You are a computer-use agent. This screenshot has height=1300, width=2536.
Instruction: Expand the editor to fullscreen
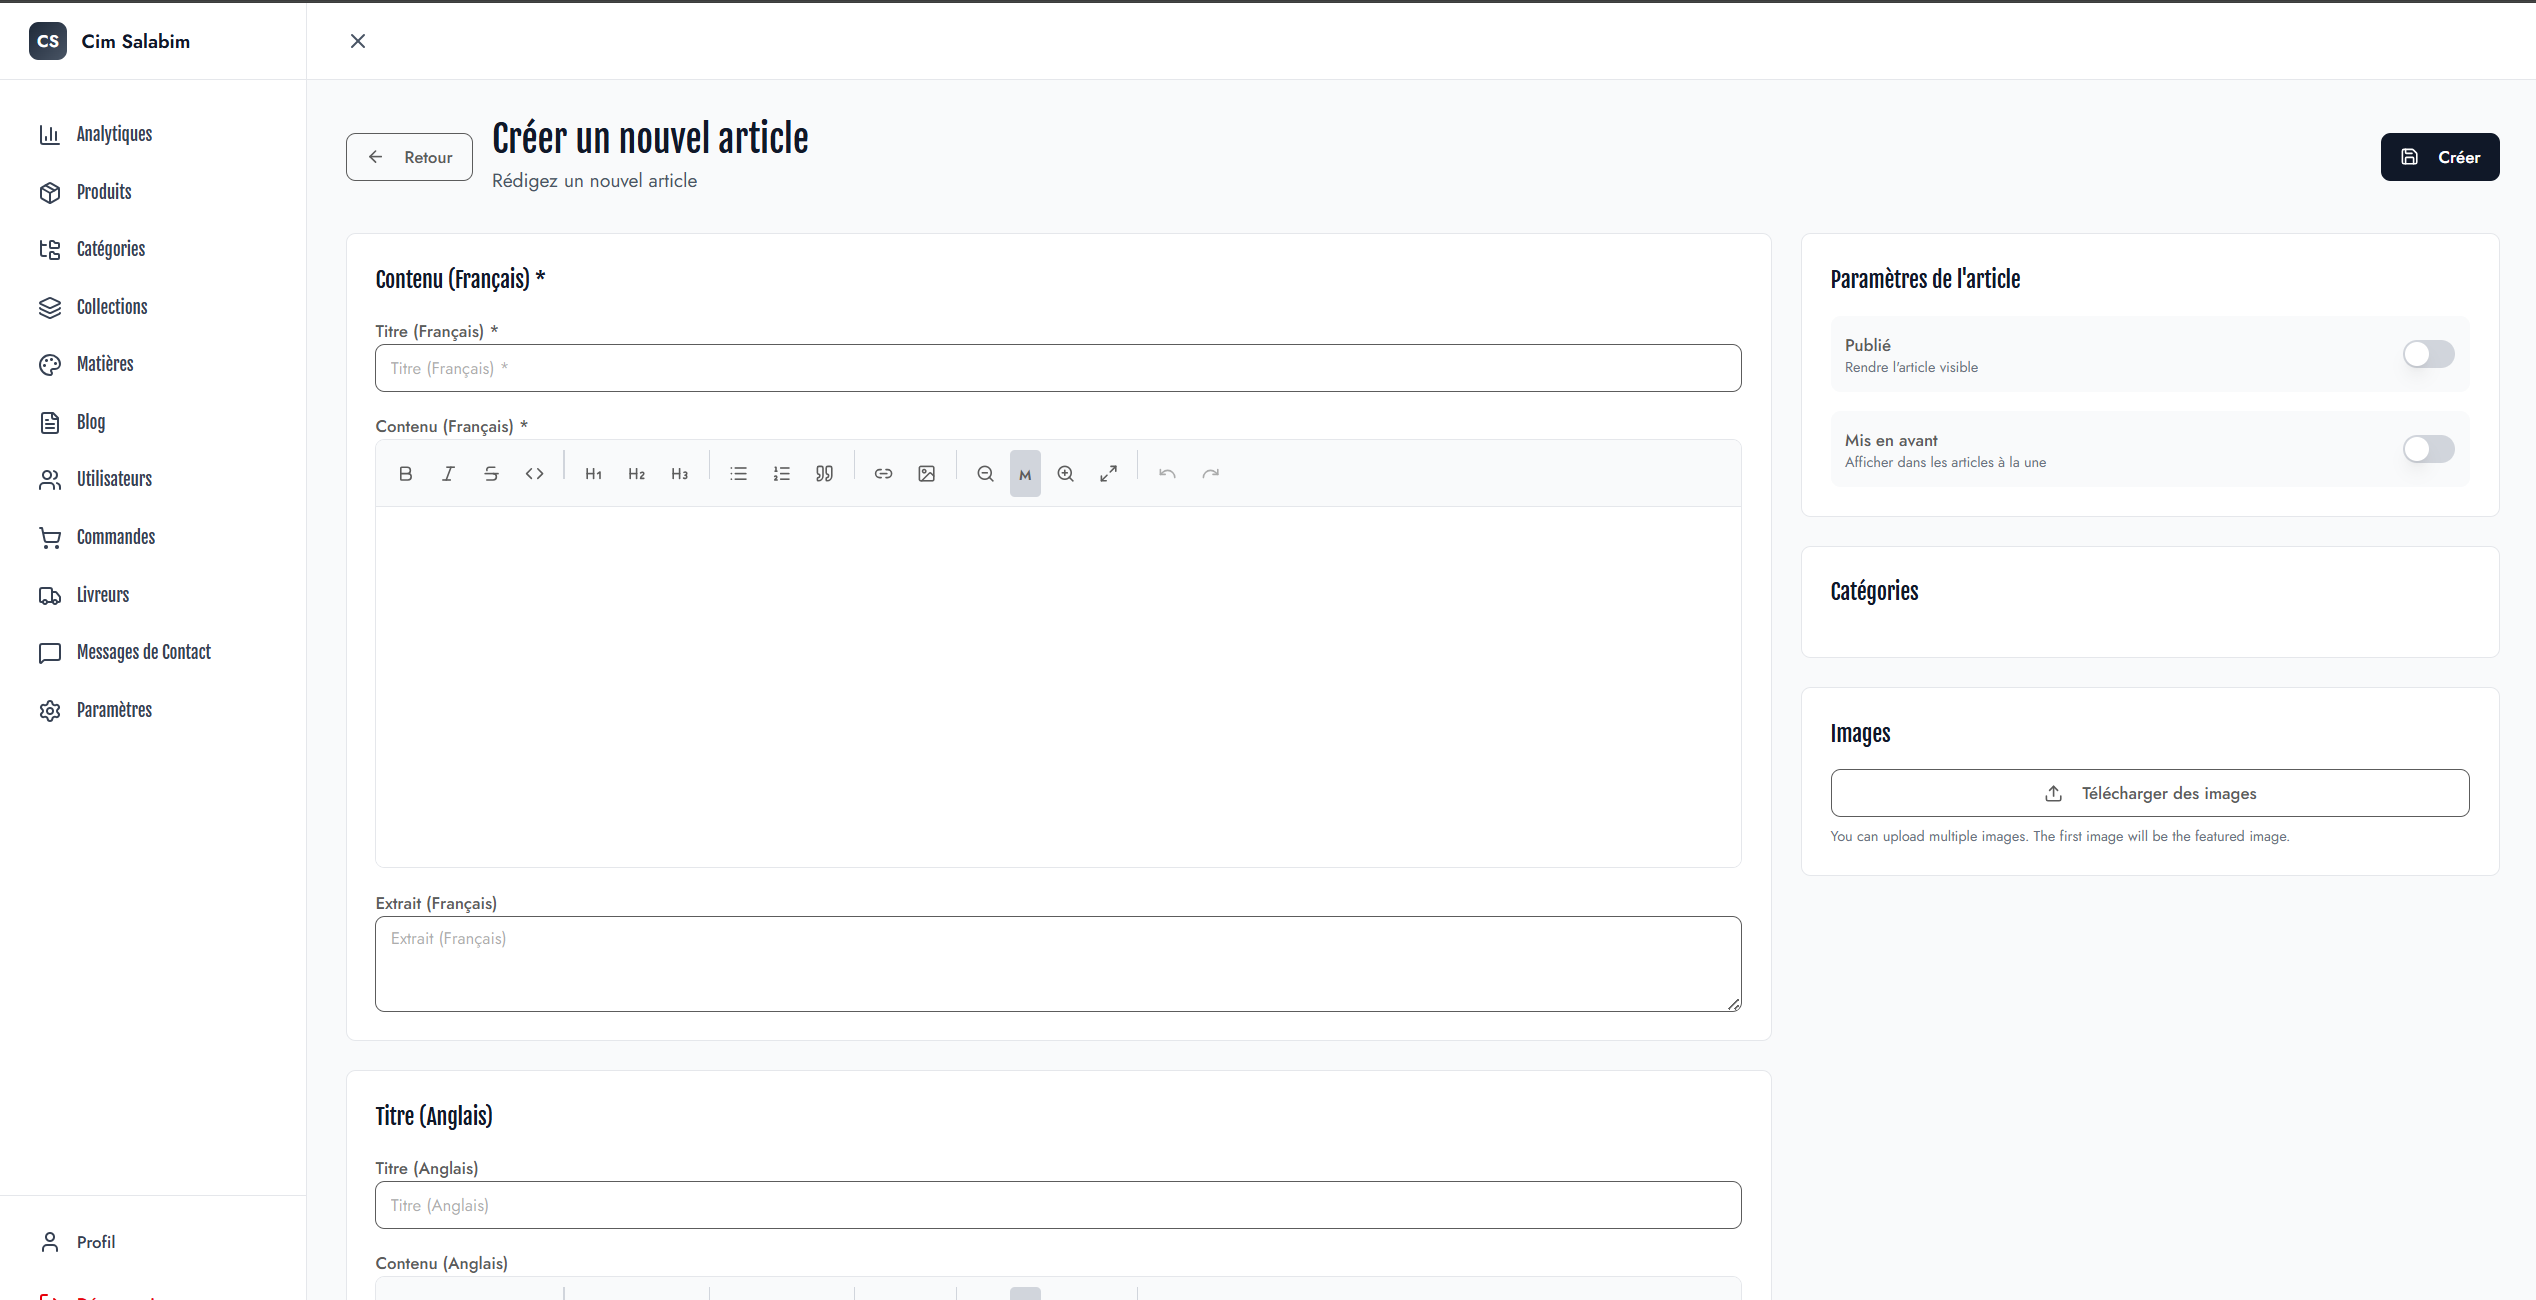[1108, 473]
